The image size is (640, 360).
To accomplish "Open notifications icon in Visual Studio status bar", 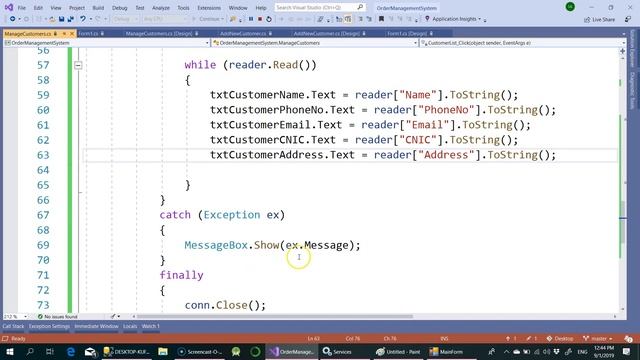I will [629, 339].
